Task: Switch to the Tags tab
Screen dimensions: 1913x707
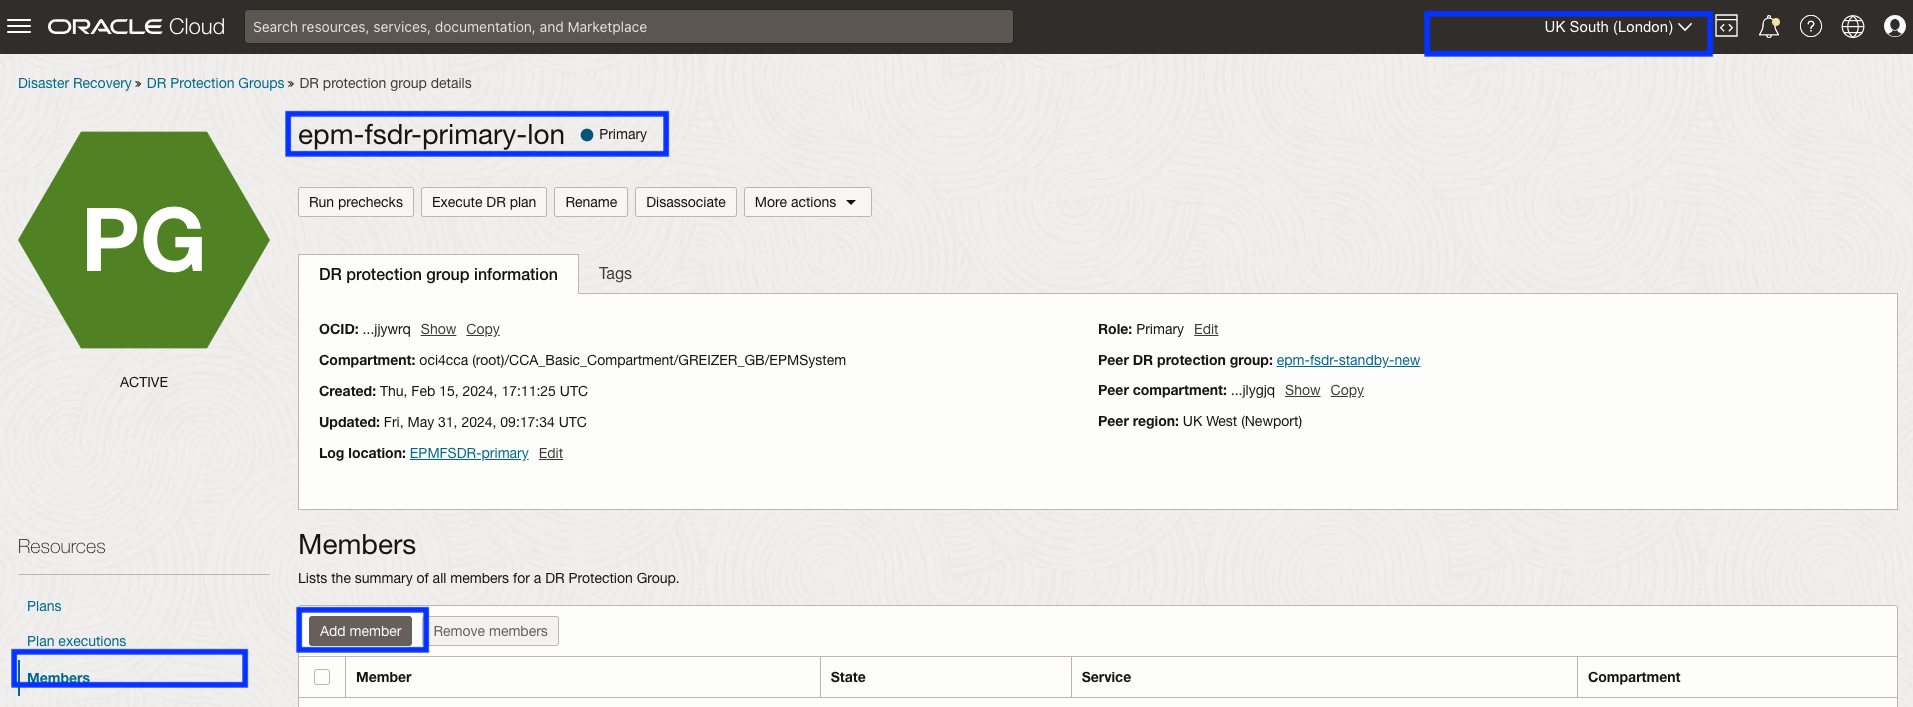Action: (x=615, y=274)
